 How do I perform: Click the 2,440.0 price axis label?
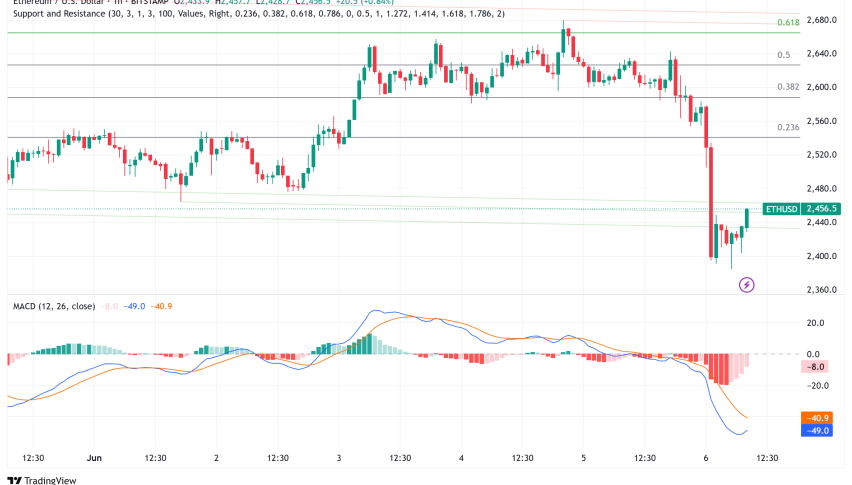(821, 222)
